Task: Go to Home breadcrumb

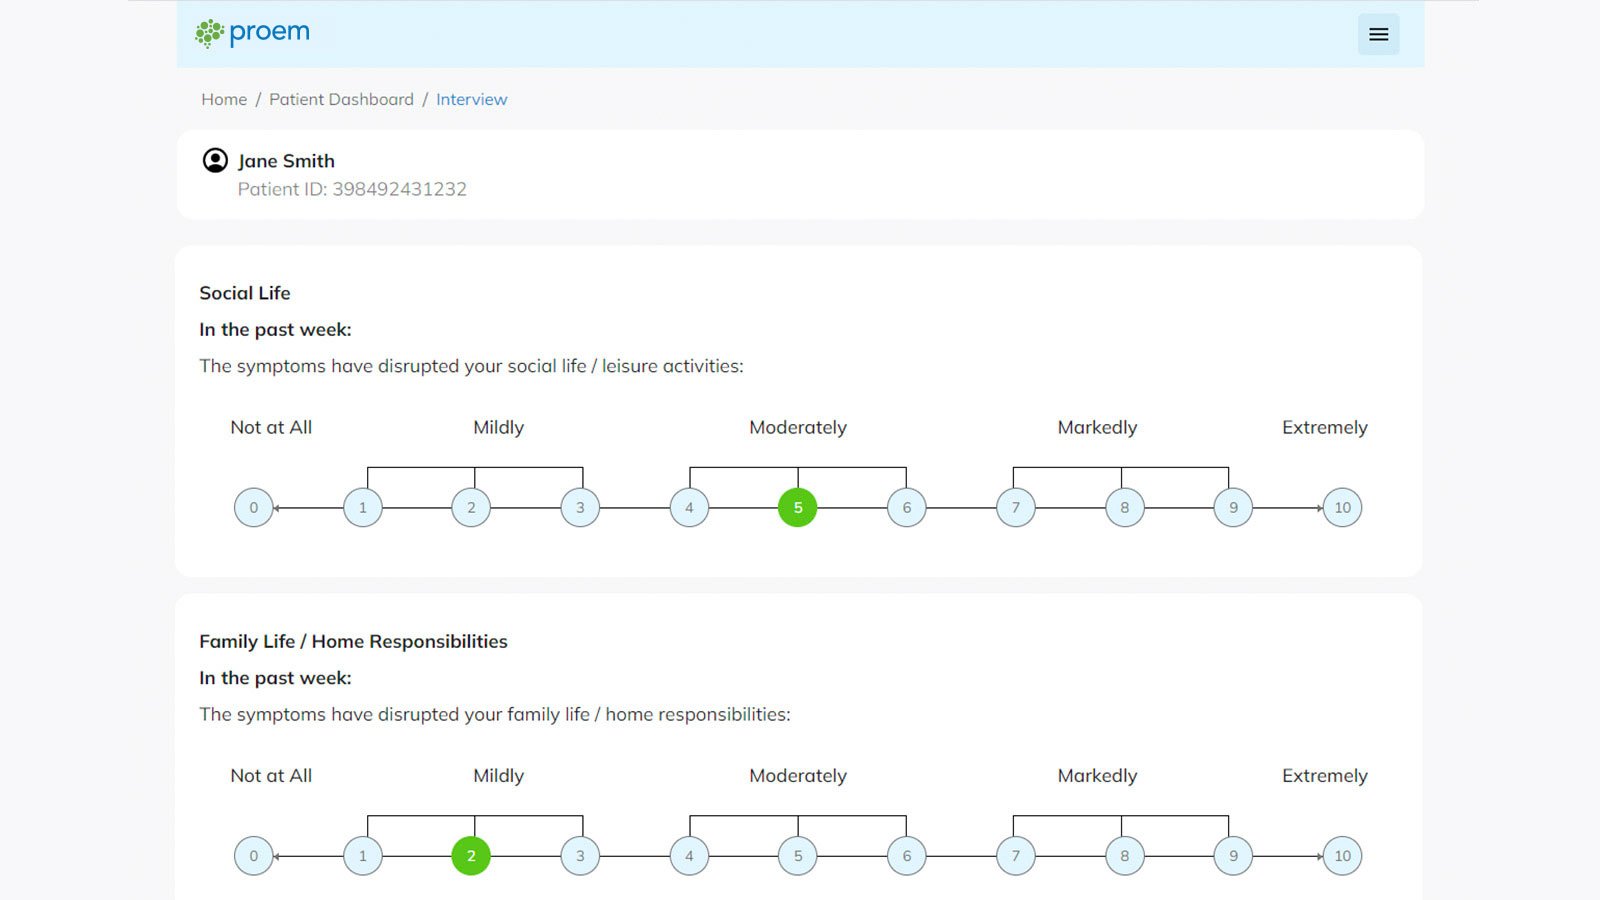Action: click(224, 99)
